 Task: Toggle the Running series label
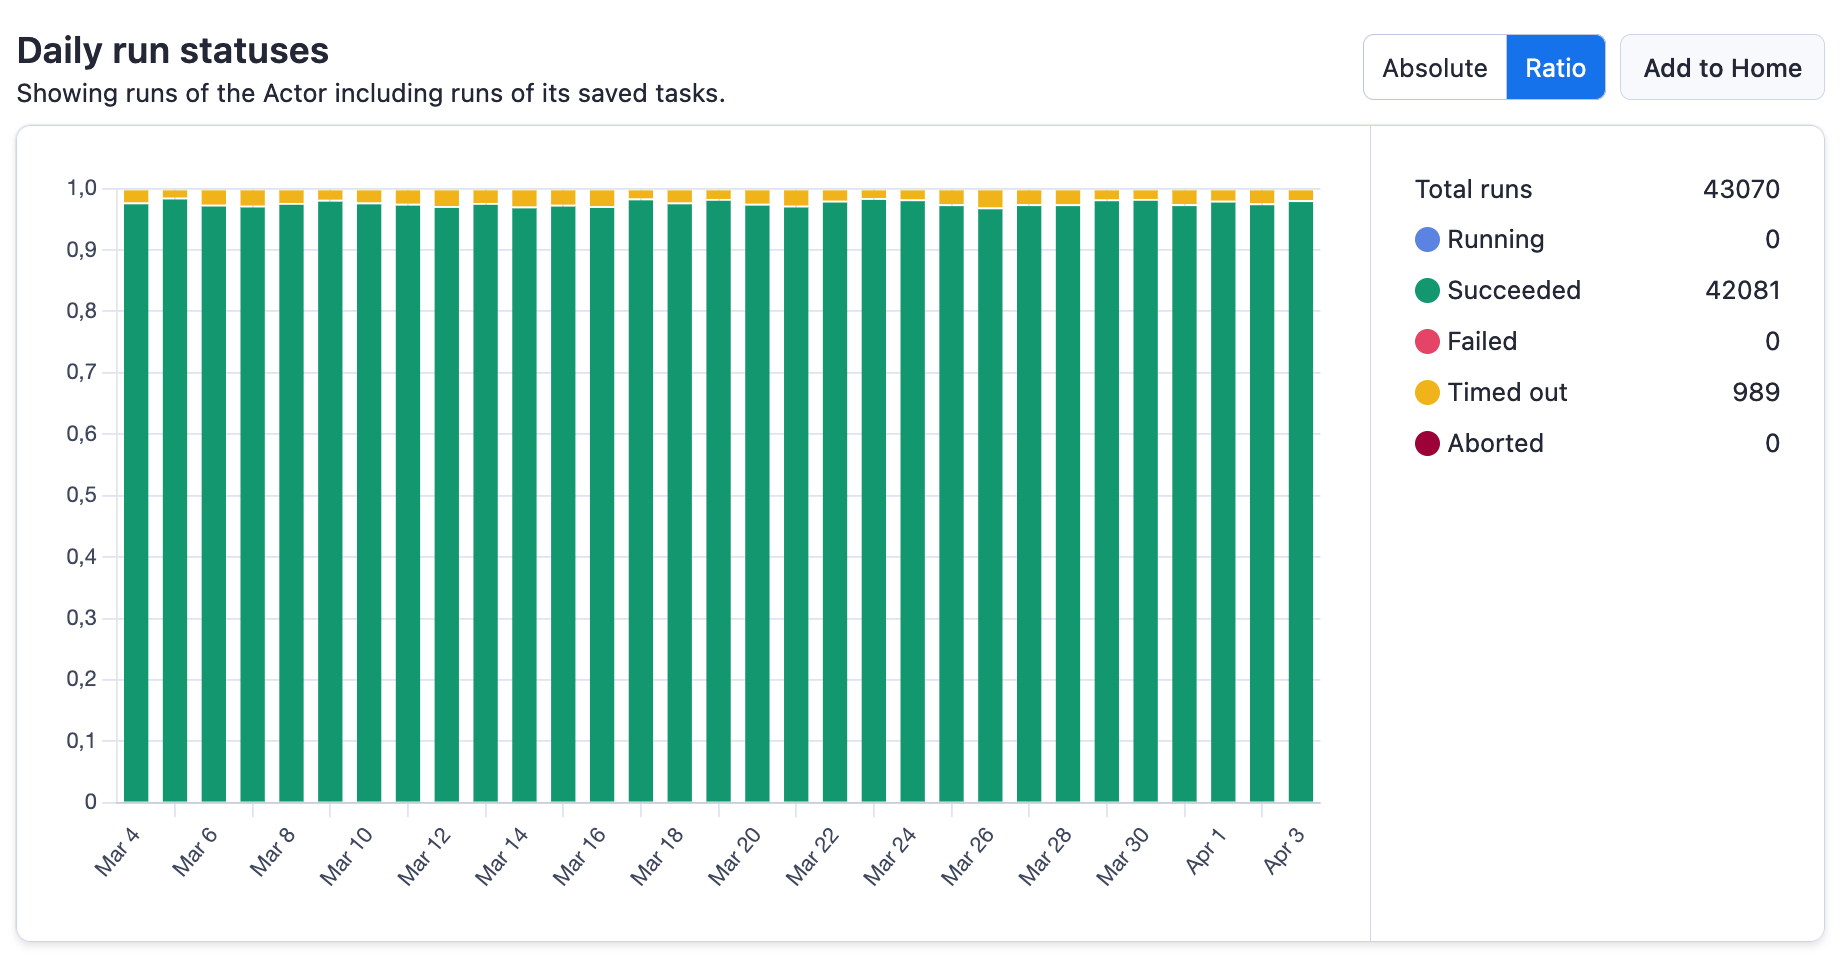(1495, 240)
